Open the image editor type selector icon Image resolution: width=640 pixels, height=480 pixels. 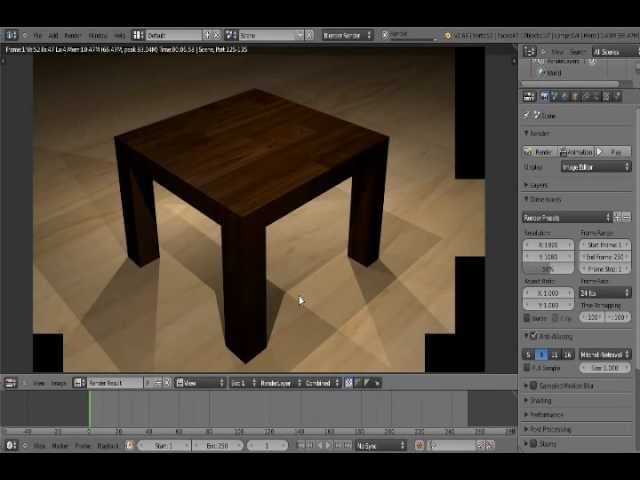point(10,383)
